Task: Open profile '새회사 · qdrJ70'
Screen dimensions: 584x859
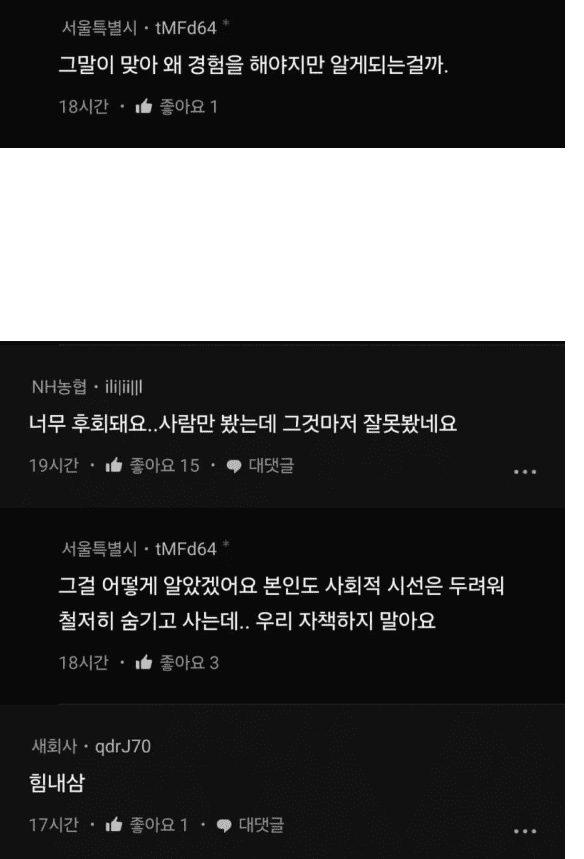Action: click(91, 746)
